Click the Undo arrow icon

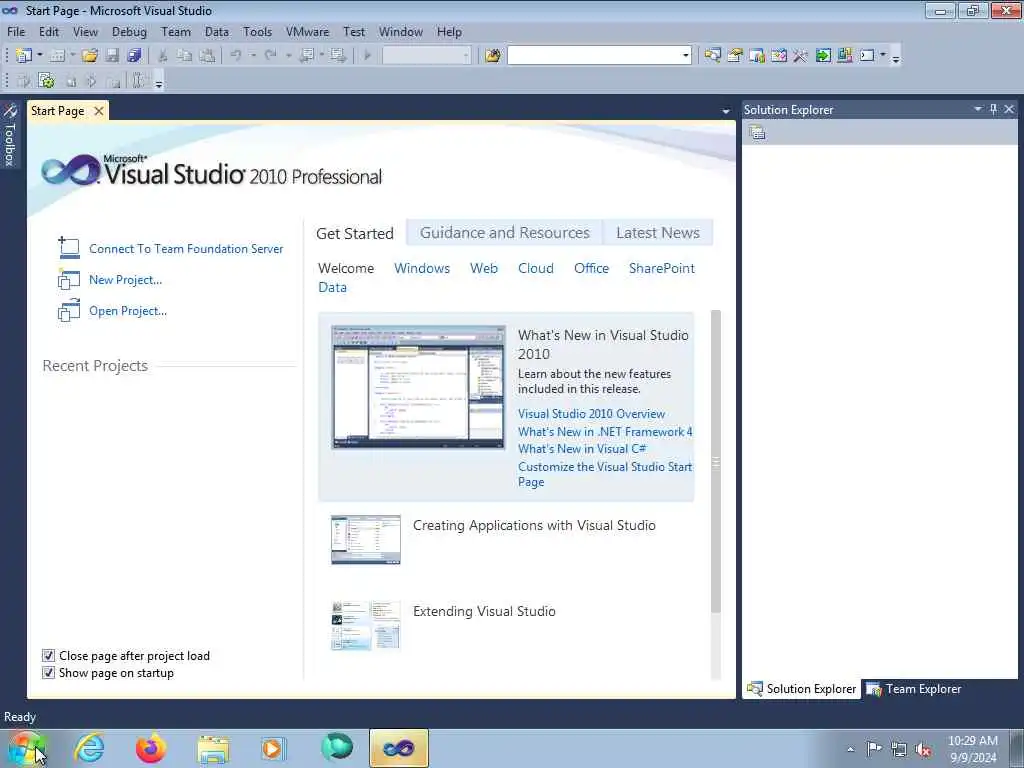[x=236, y=56]
